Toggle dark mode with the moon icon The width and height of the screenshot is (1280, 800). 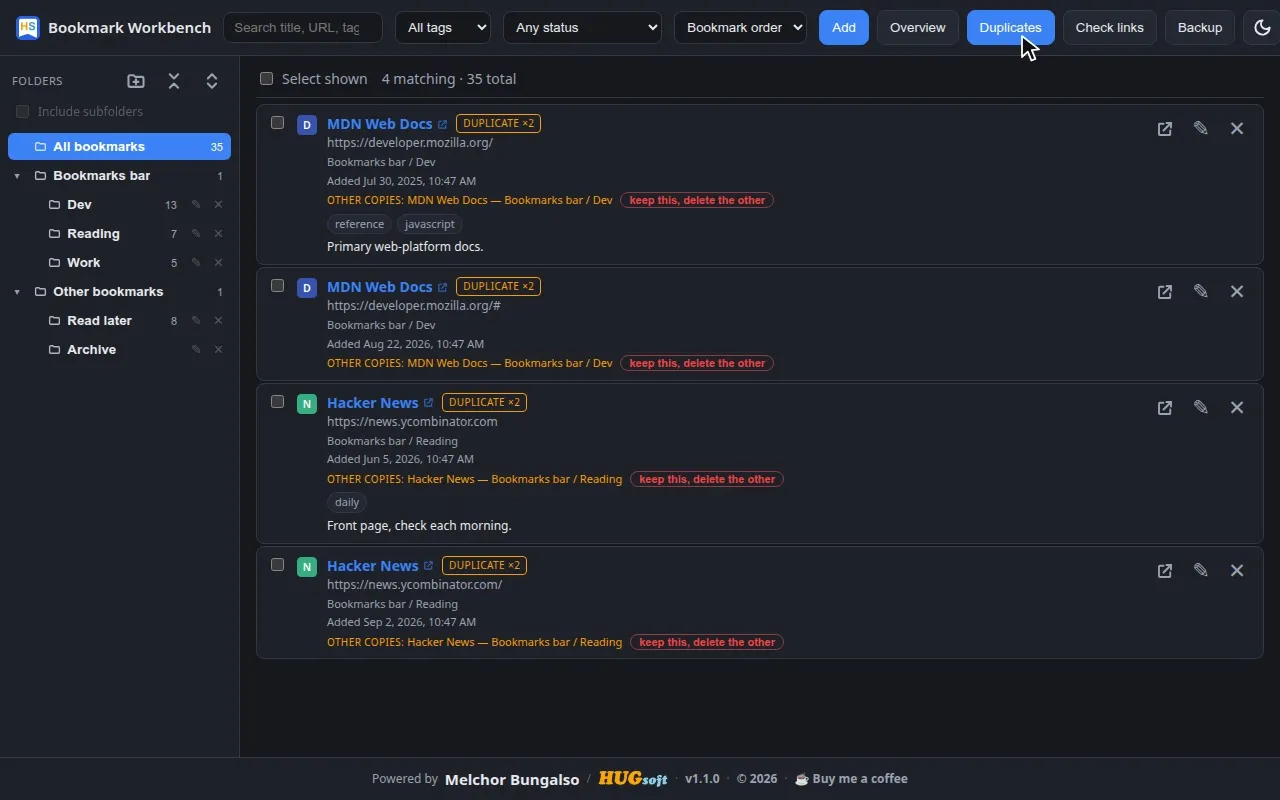[x=1262, y=28]
